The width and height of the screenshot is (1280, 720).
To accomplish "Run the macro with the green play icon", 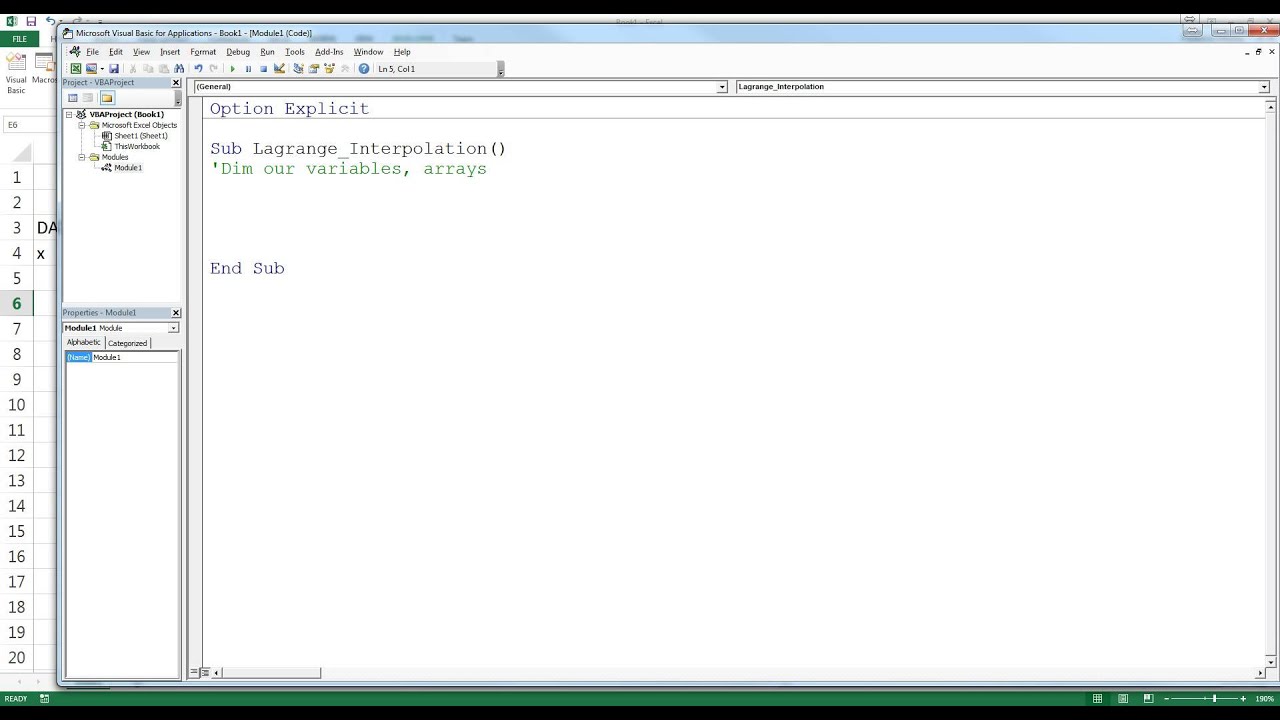I will pyautogui.click(x=232, y=69).
